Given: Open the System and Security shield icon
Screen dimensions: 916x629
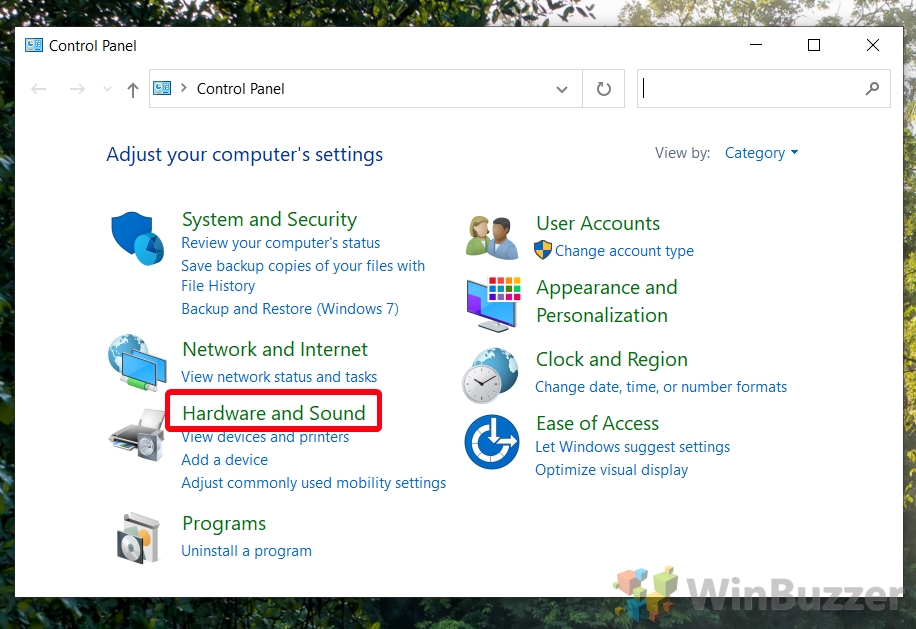Looking at the screenshot, I should (137, 238).
